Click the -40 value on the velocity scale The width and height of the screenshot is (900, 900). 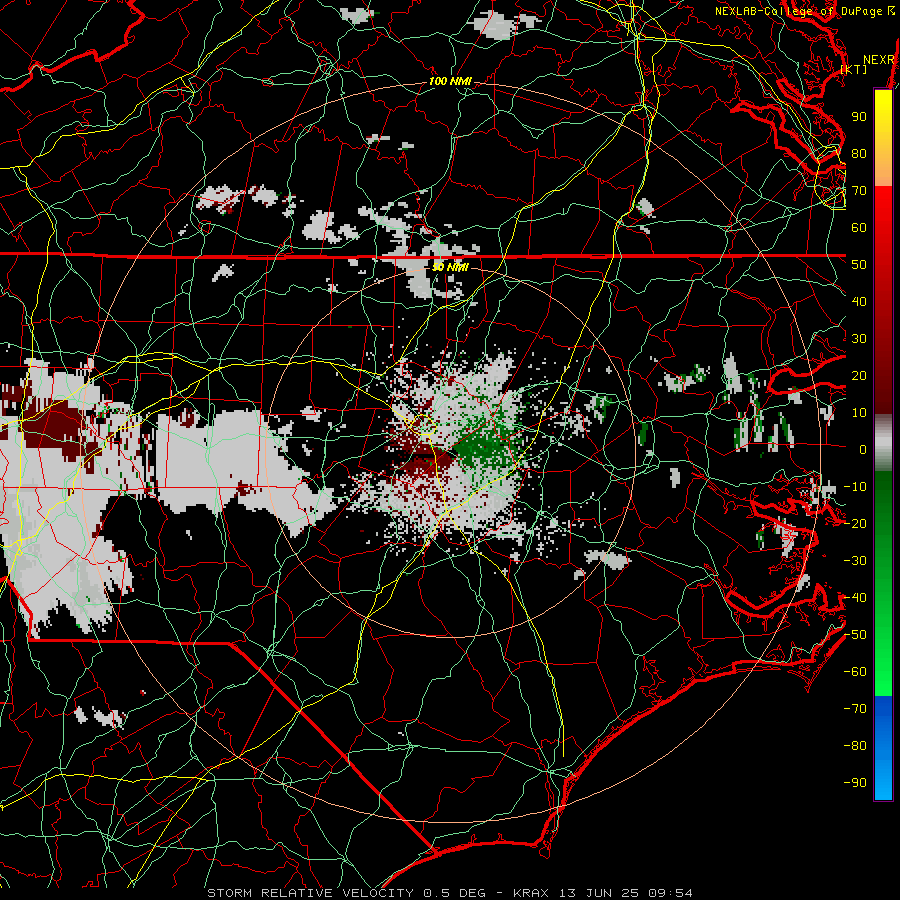click(855, 598)
